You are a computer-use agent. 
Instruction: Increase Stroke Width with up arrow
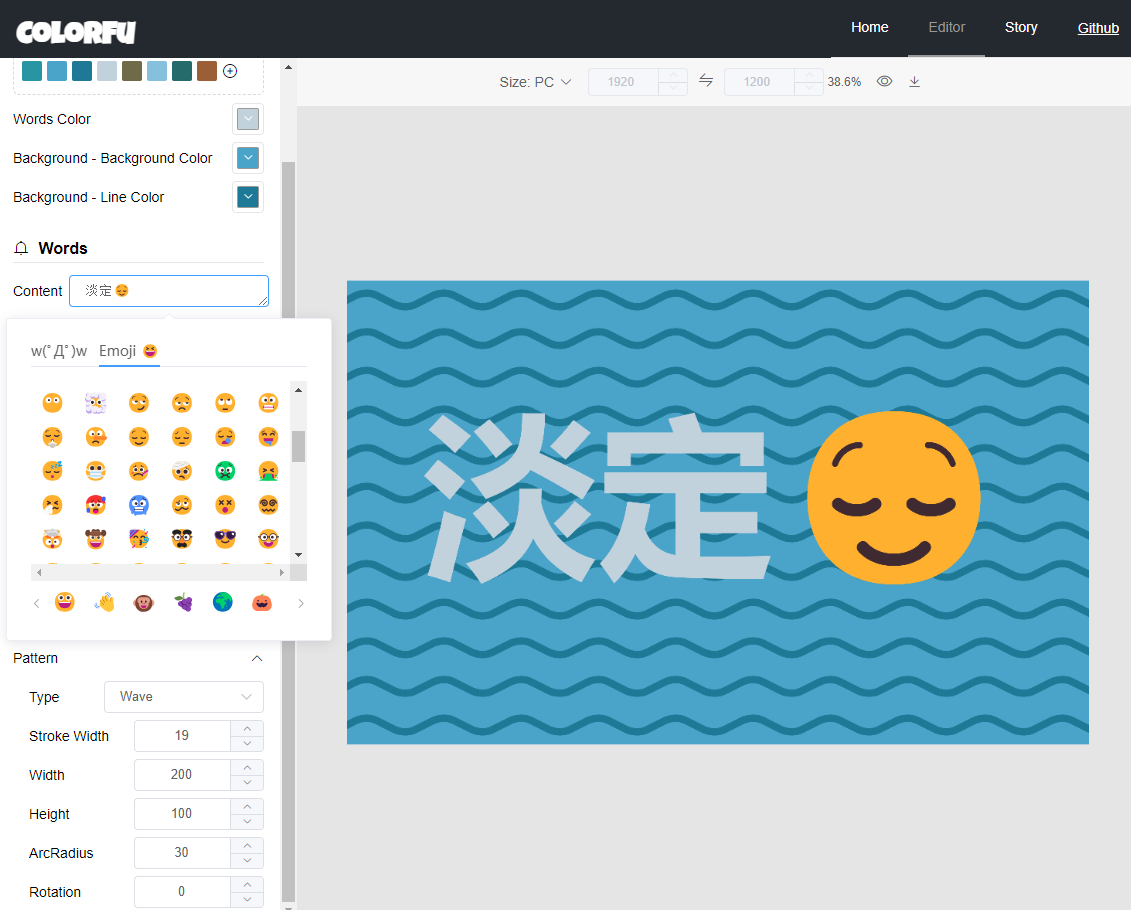point(247,728)
